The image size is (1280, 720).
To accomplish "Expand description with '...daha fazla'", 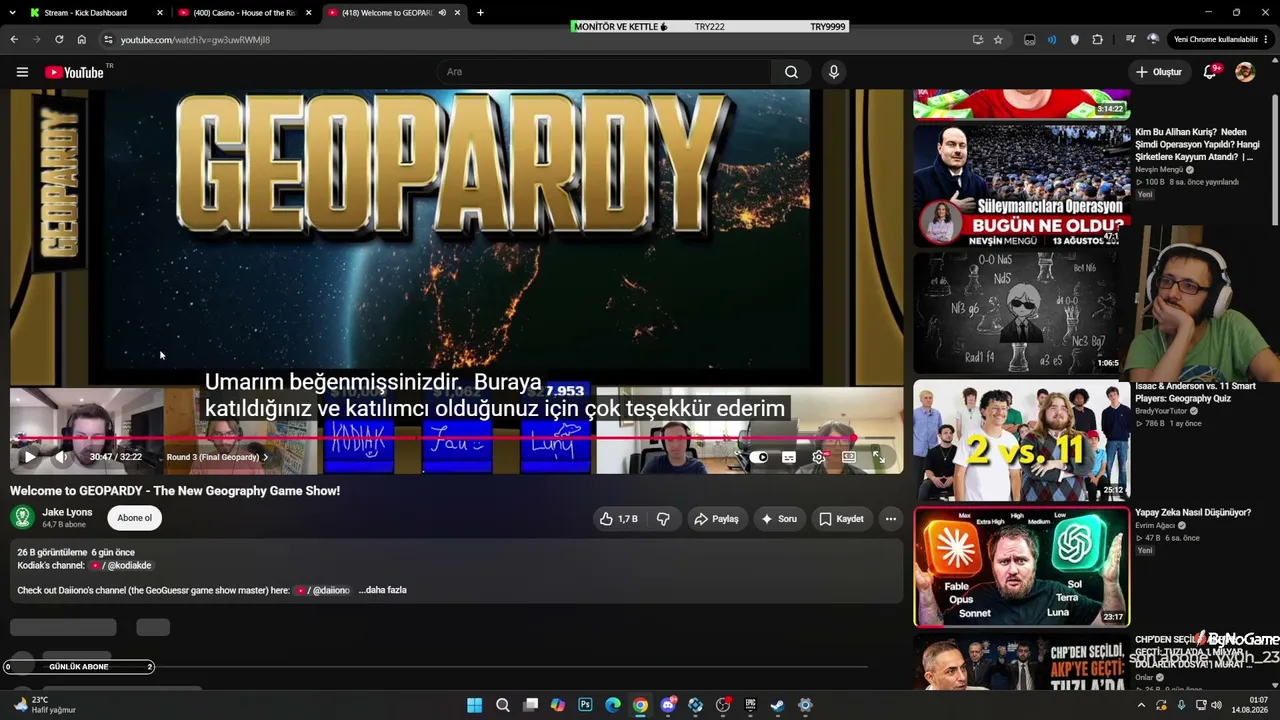I will tap(383, 590).
